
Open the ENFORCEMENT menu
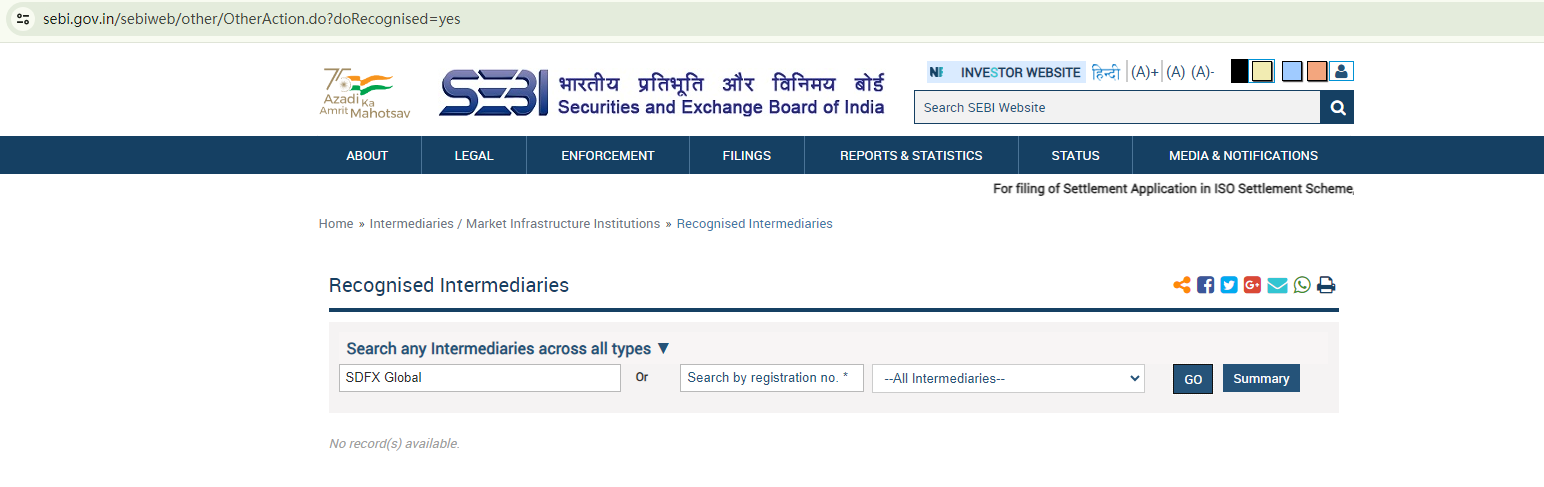608,155
